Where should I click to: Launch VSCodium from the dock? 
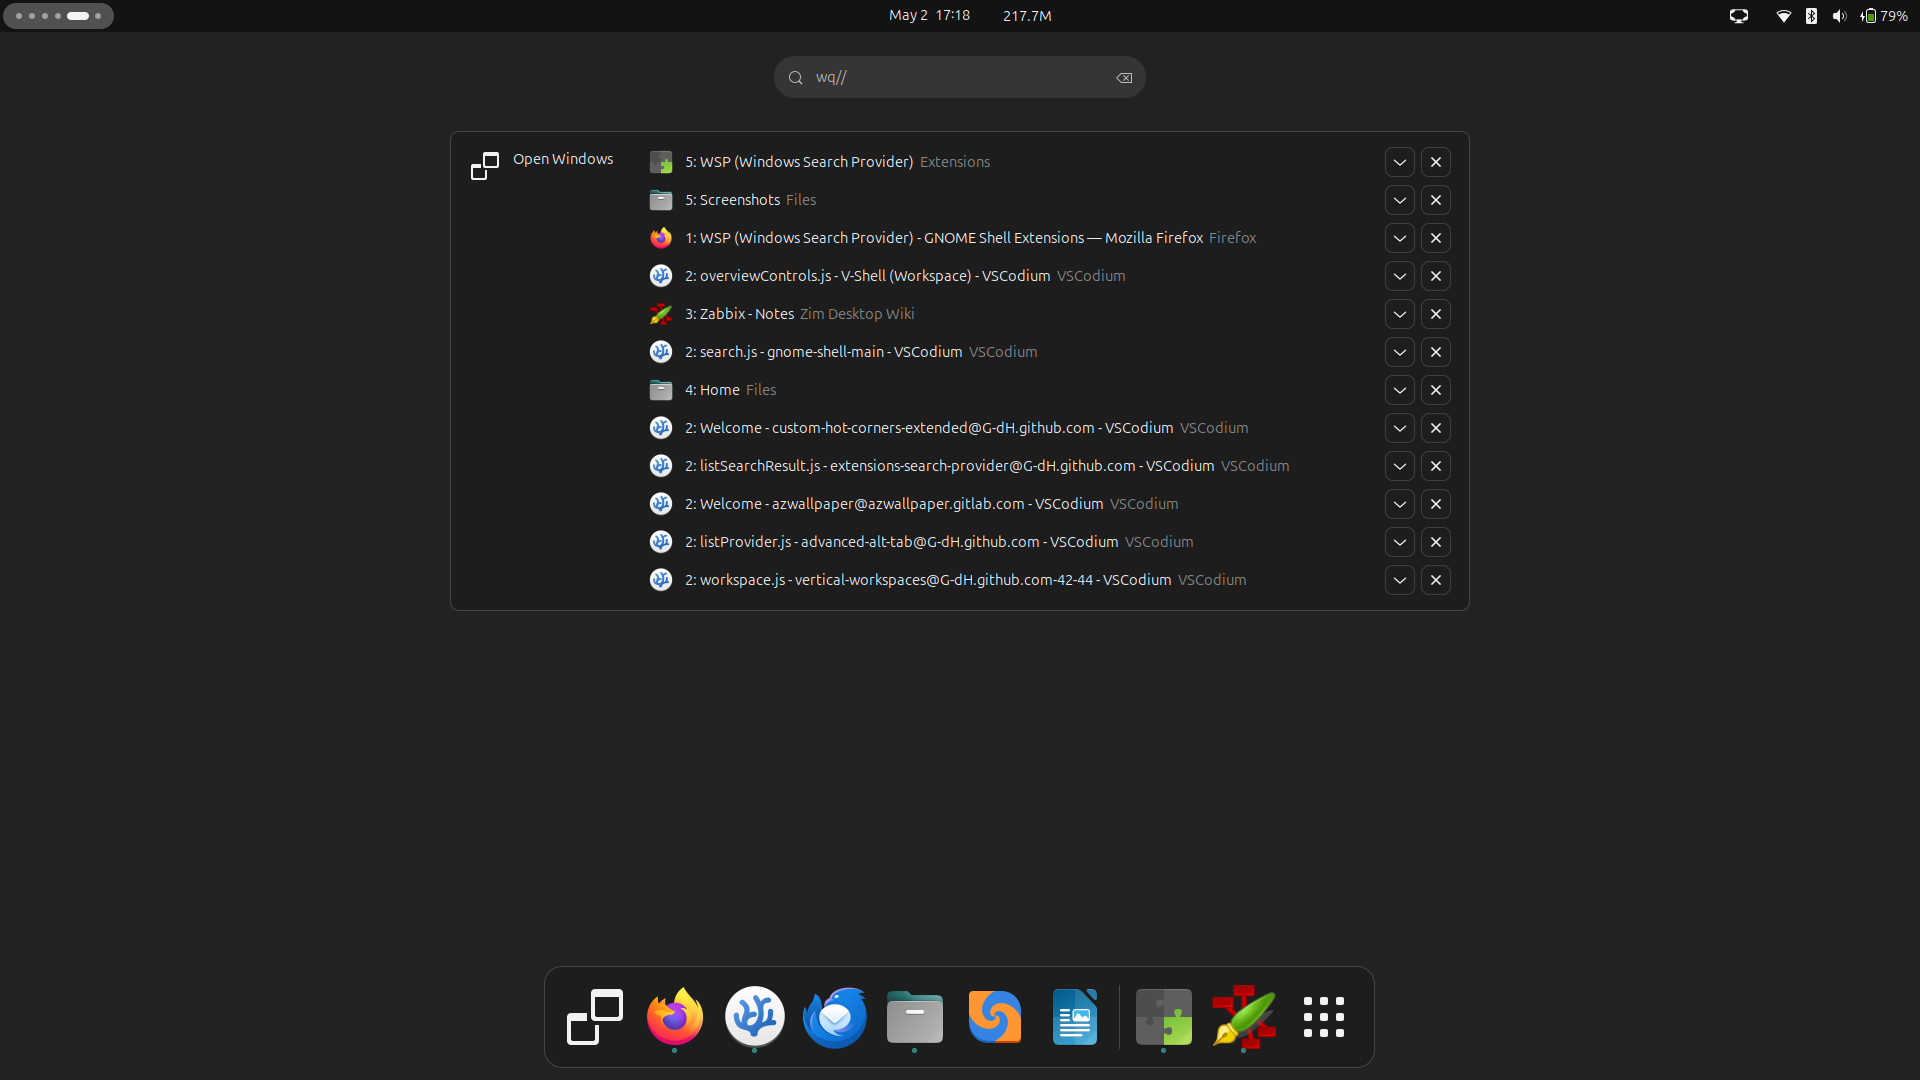pos(755,1017)
